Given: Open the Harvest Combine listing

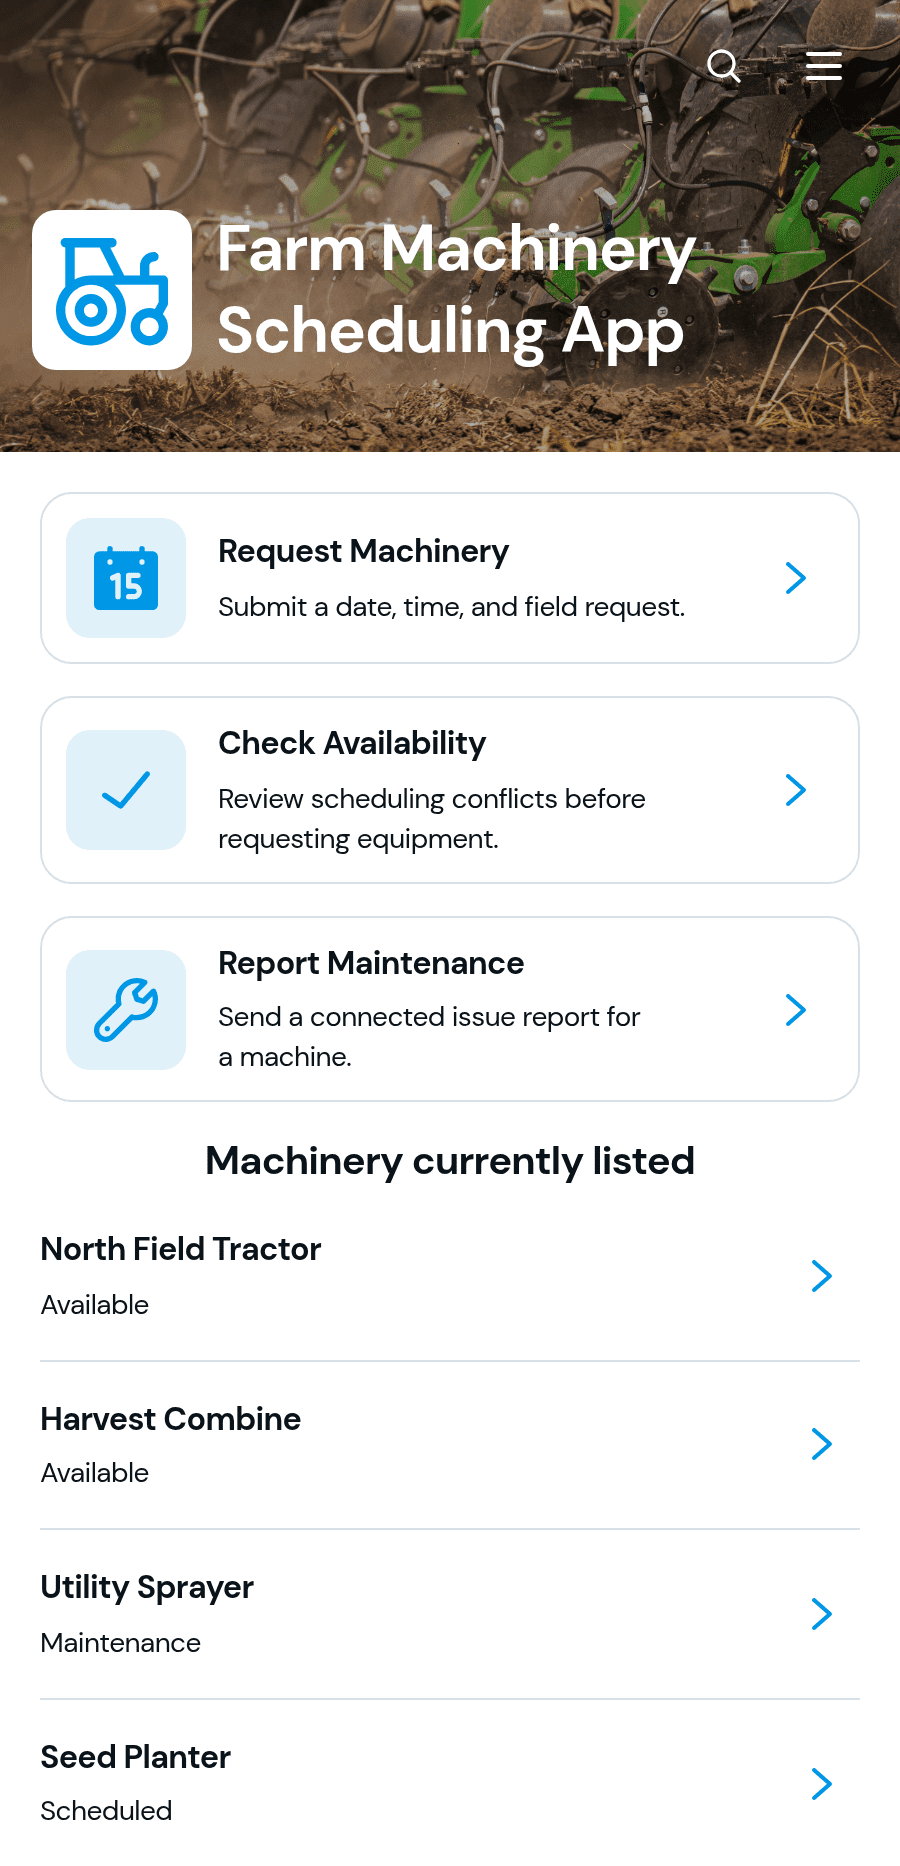Looking at the screenshot, I should [x=450, y=1445].
